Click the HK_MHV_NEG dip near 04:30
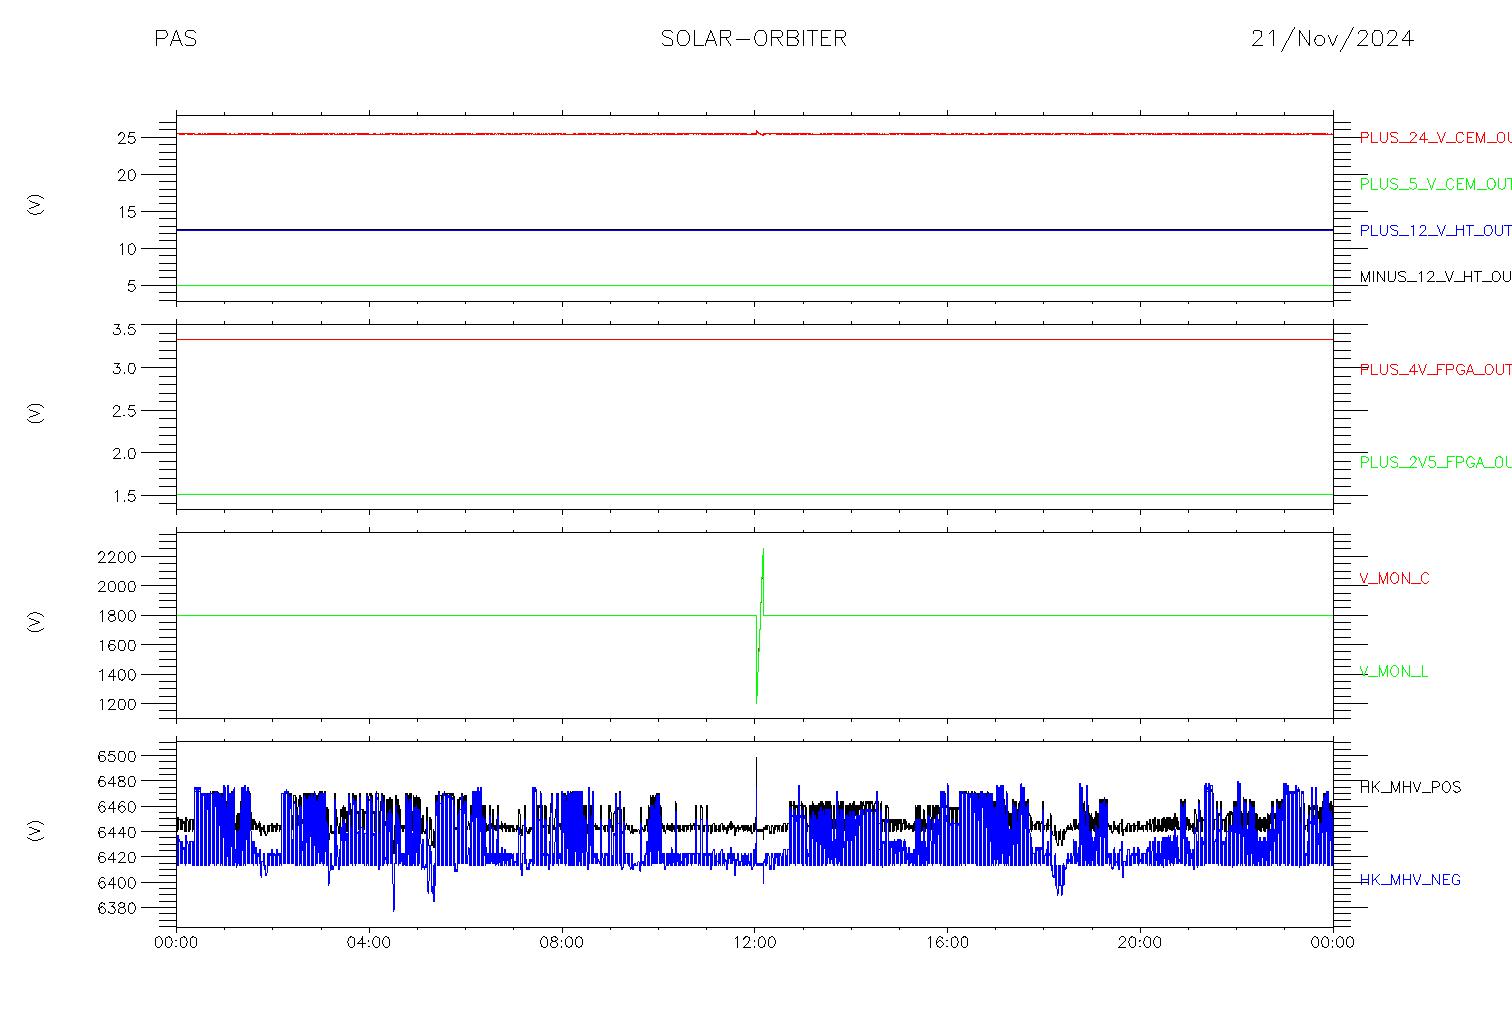This screenshot has height=1020, width=1512. pos(393,908)
